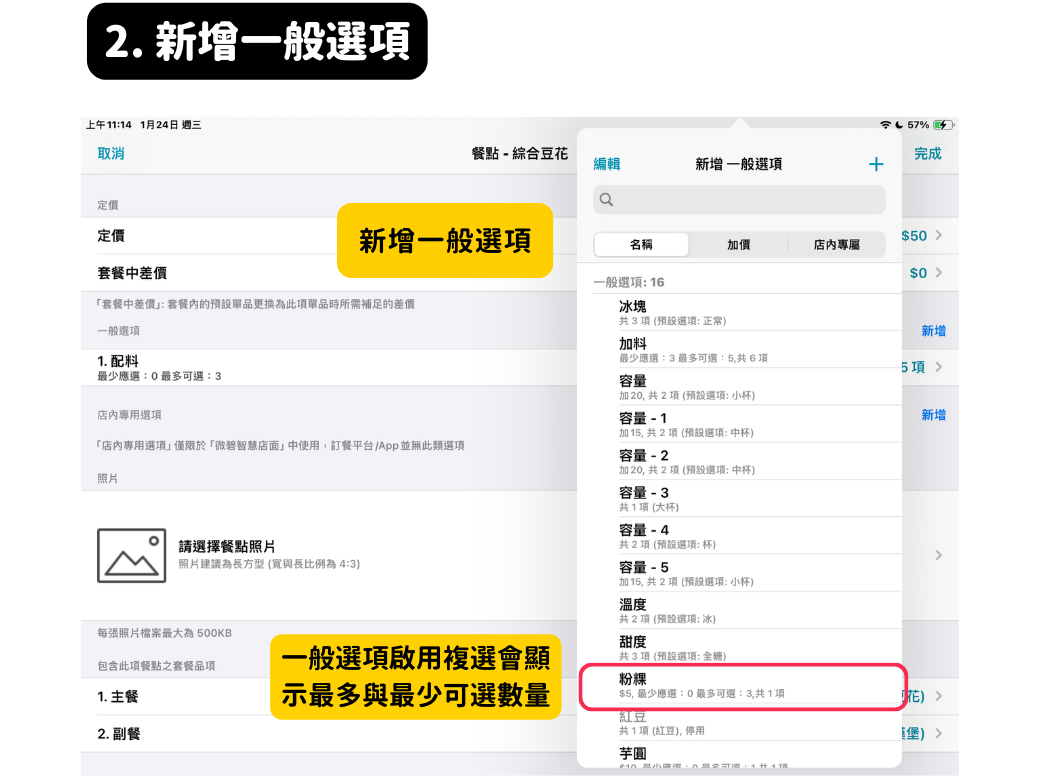Open the 1. 配料 option row

[300, 367]
